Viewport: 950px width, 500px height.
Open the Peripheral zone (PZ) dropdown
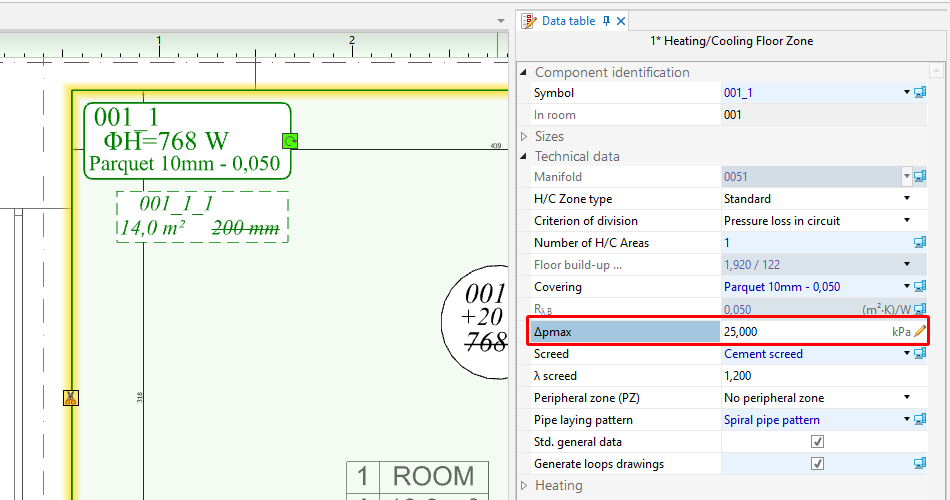click(x=907, y=398)
